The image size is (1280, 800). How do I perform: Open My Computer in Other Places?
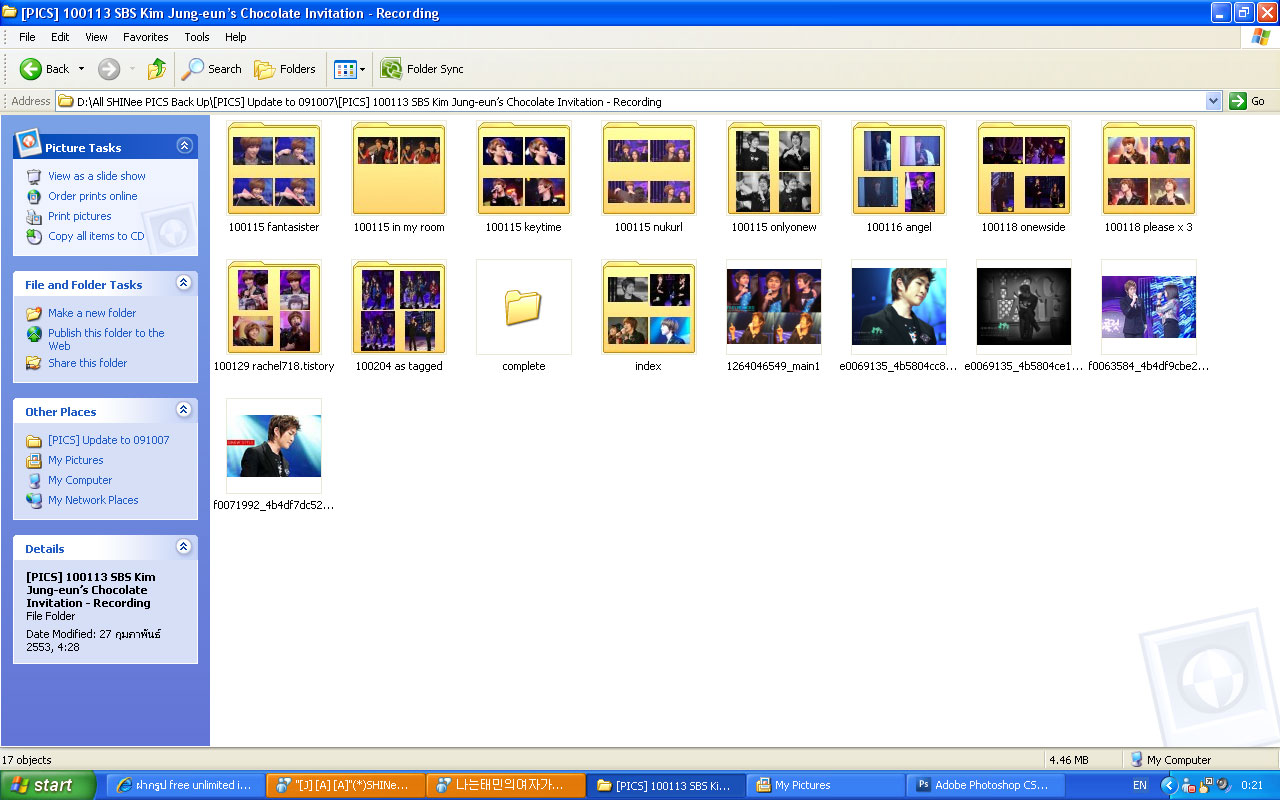coord(80,480)
